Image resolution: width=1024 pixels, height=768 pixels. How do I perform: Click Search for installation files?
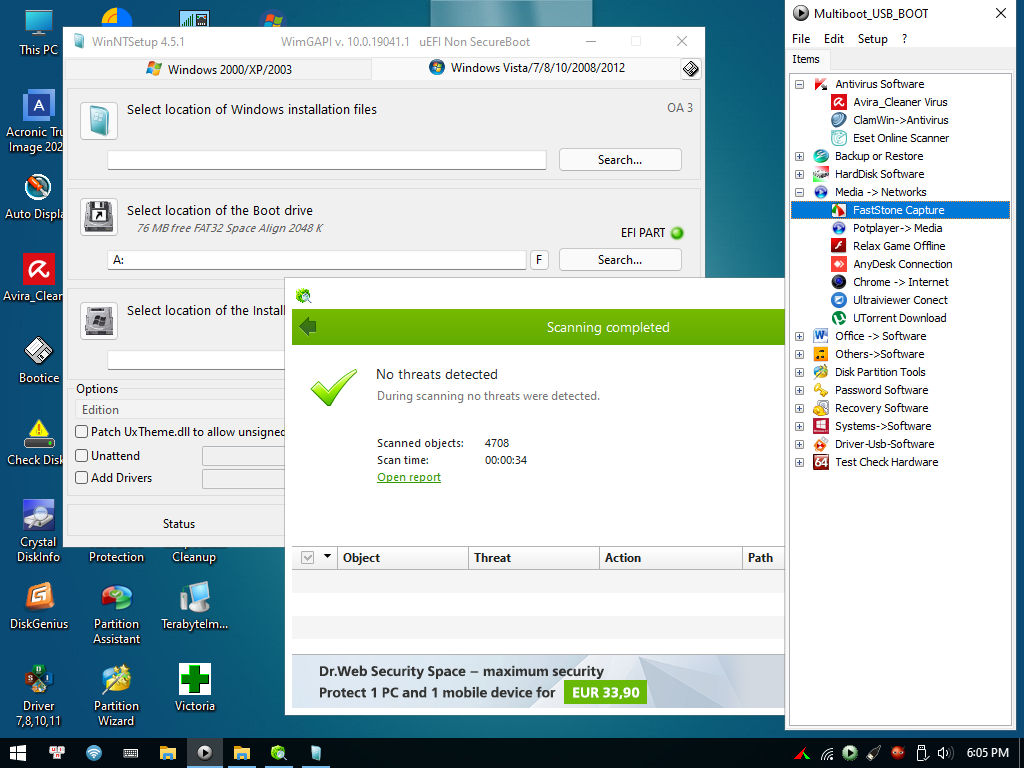620,160
